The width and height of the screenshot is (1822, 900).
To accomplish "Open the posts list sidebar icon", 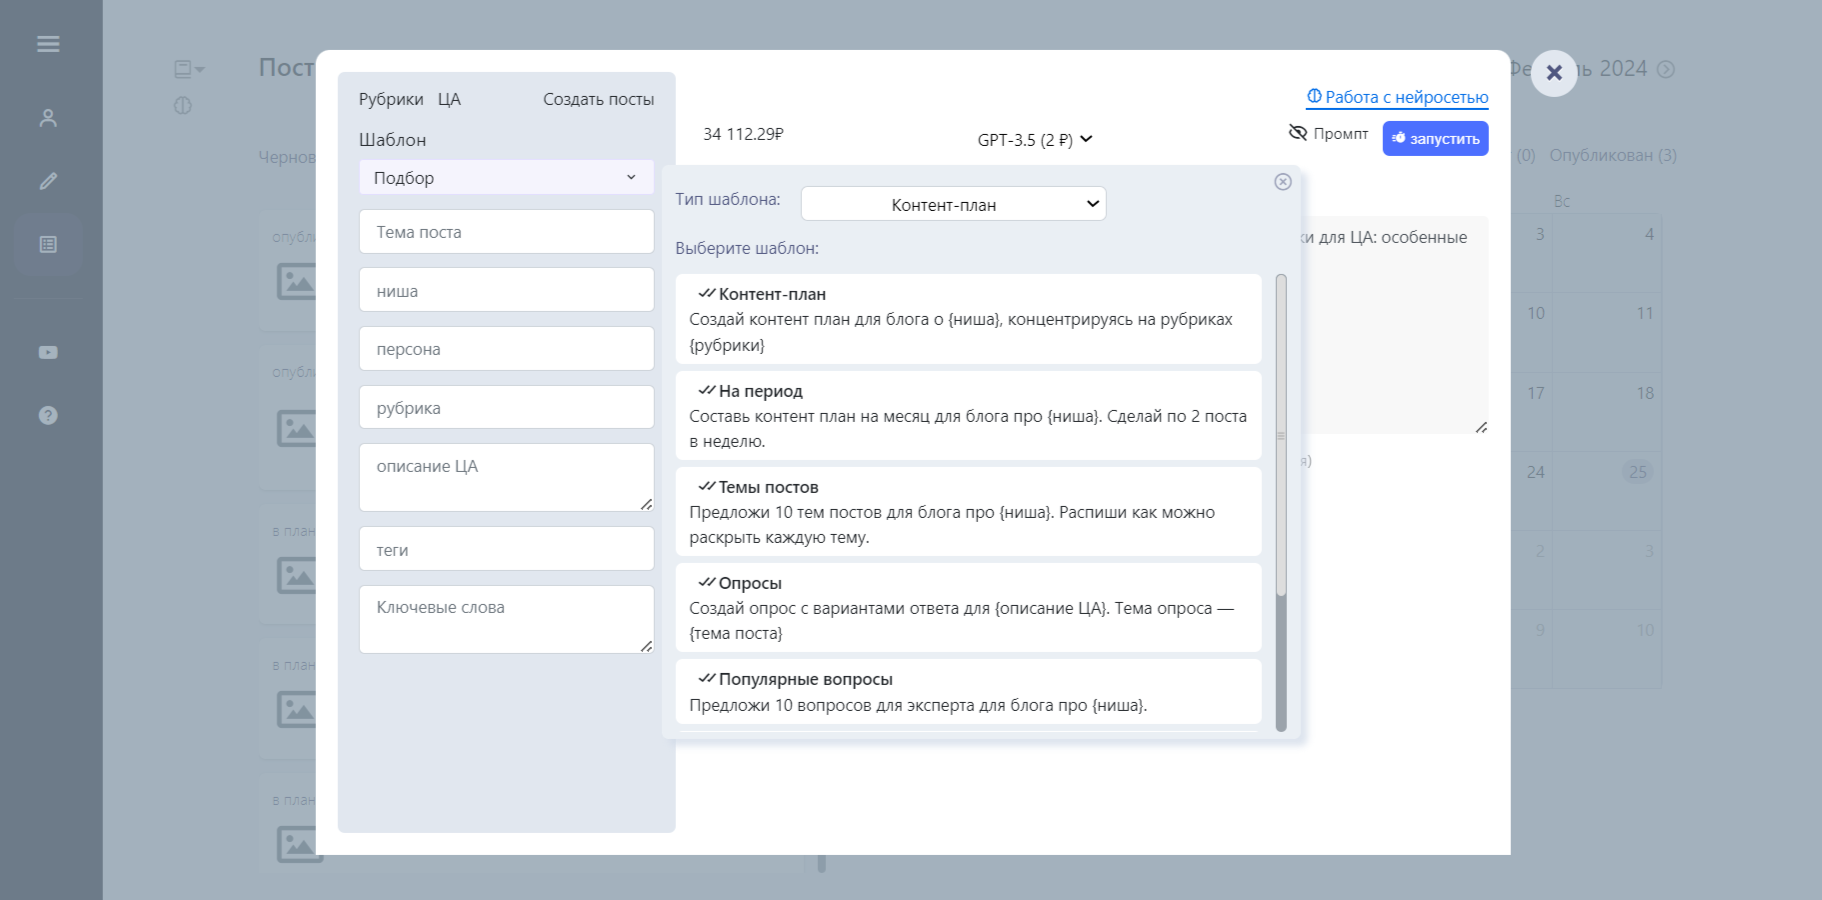I will pyautogui.click(x=48, y=244).
